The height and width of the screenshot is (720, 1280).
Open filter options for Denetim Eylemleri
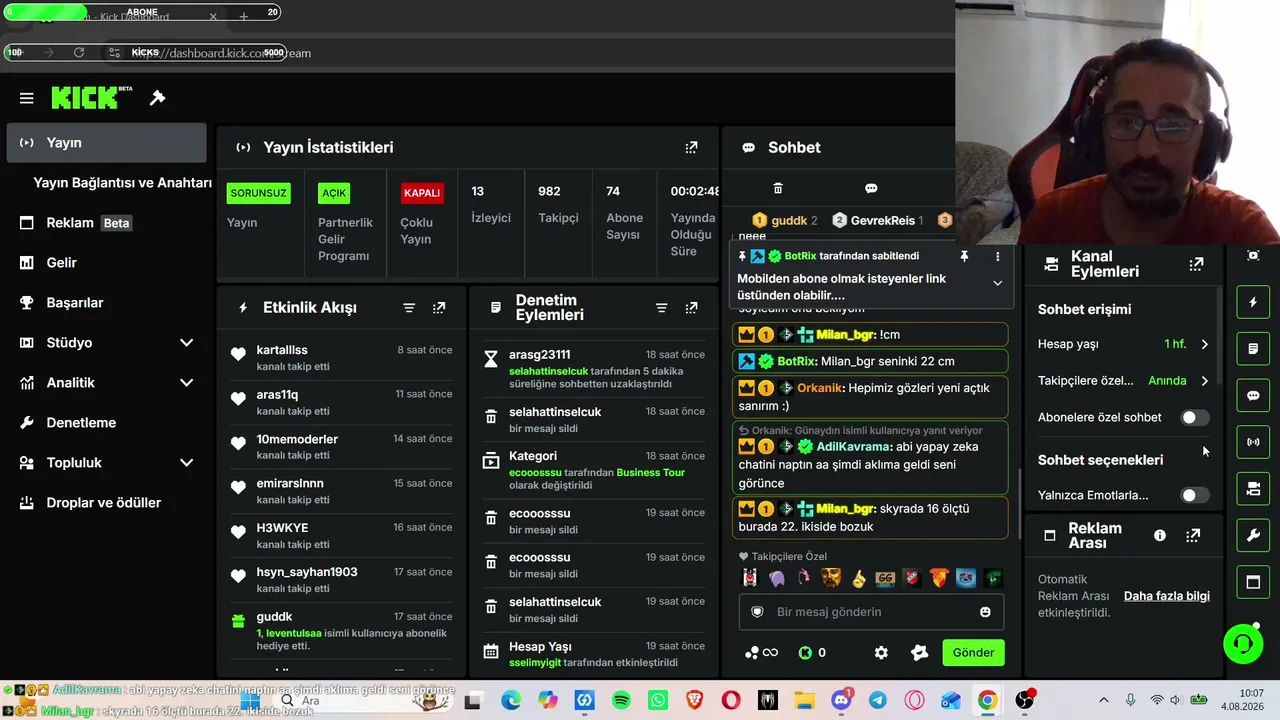pyautogui.click(x=661, y=308)
